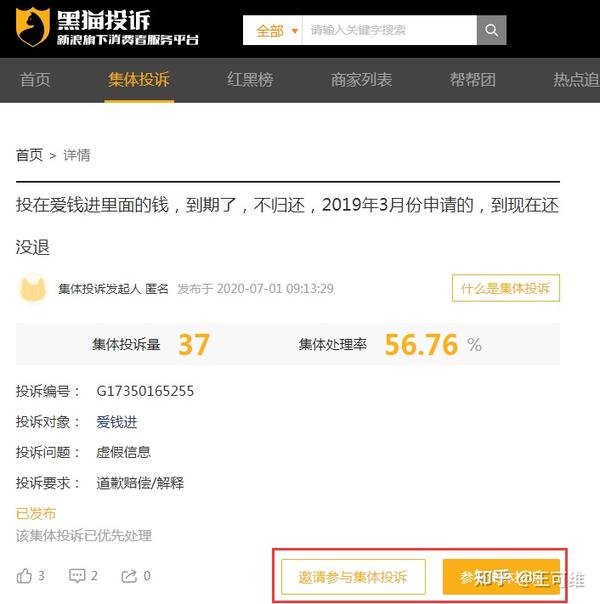Share the complaint using share icon
The width and height of the screenshot is (600, 604).
tap(129, 576)
